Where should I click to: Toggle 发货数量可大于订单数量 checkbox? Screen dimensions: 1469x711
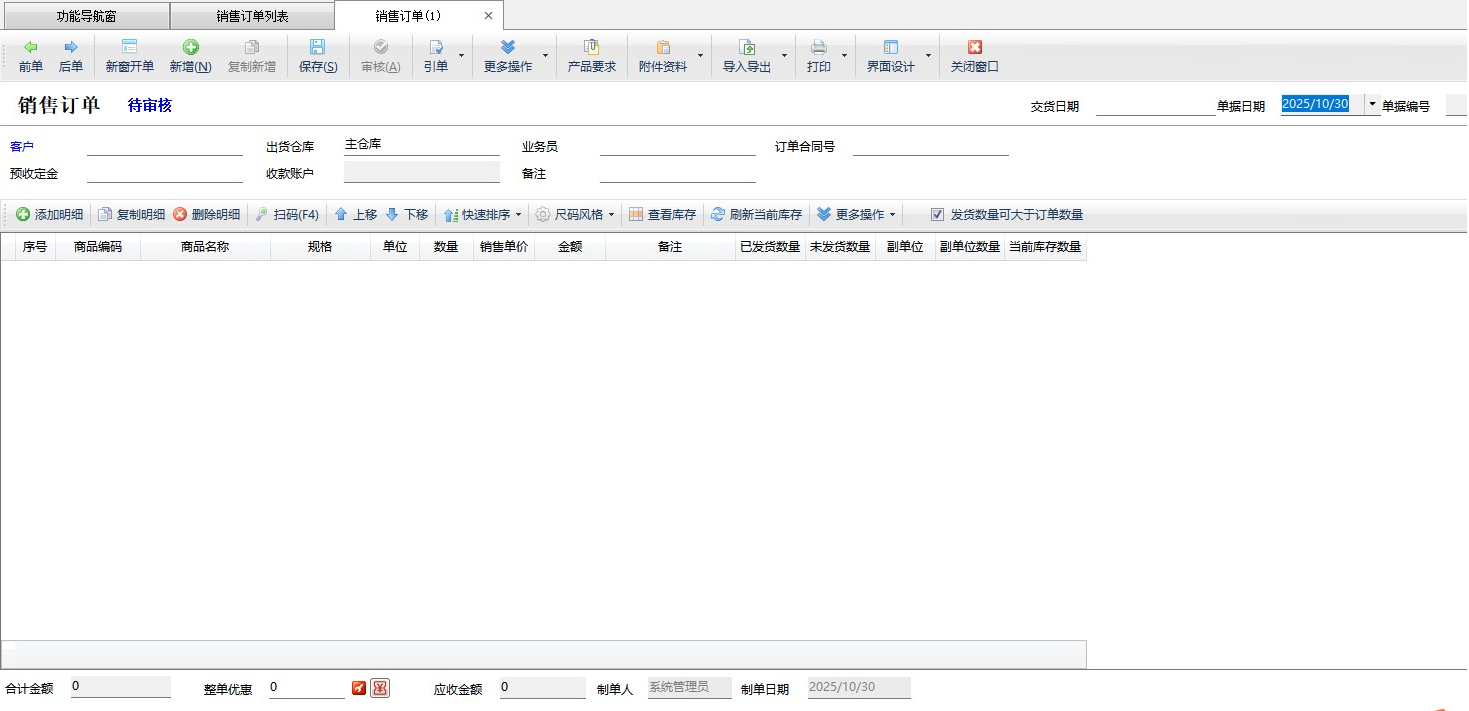pos(937,215)
